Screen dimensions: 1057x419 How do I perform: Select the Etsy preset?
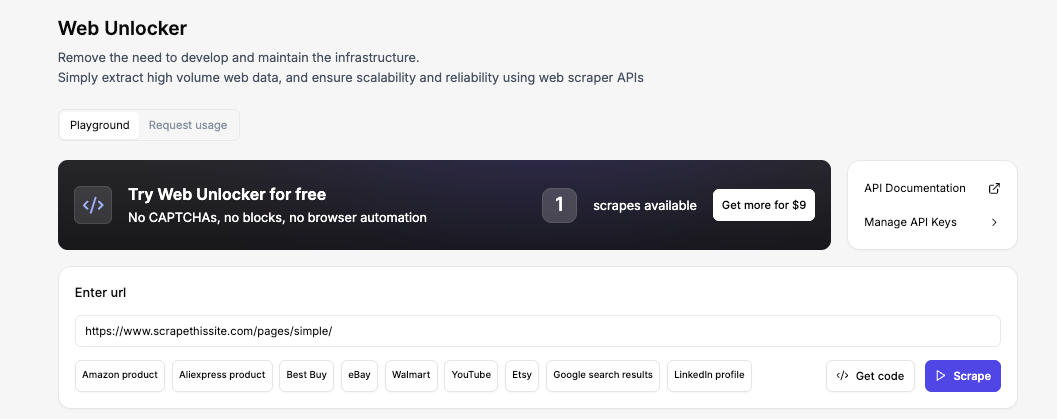(522, 375)
